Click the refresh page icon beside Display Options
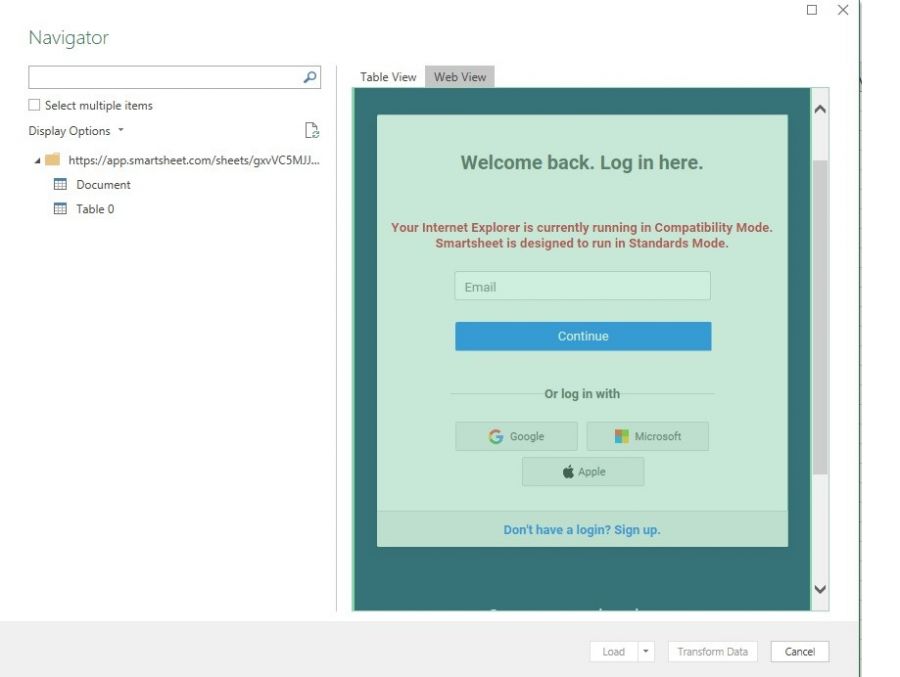Image resolution: width=900 pixels, height=677 pixels. 312,130
